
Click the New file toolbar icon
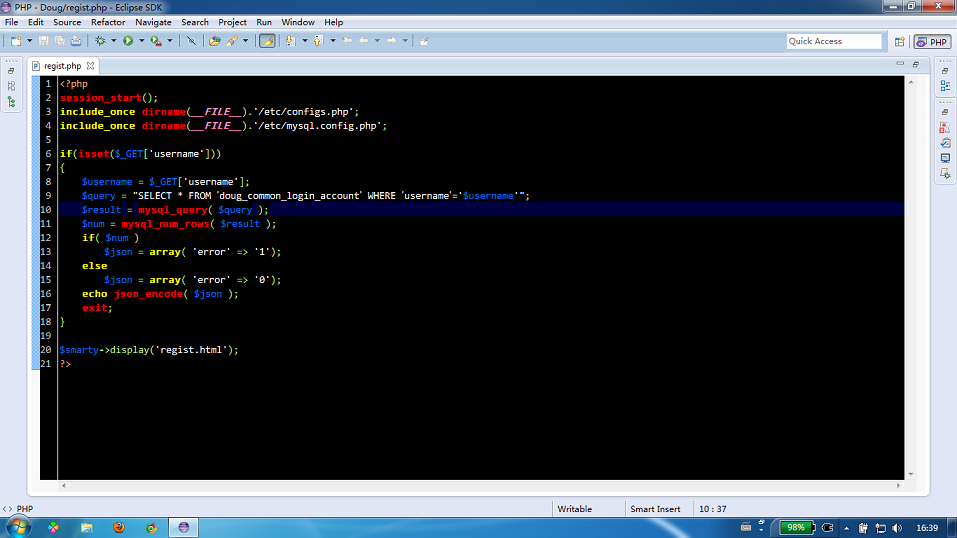pos(16,41)
